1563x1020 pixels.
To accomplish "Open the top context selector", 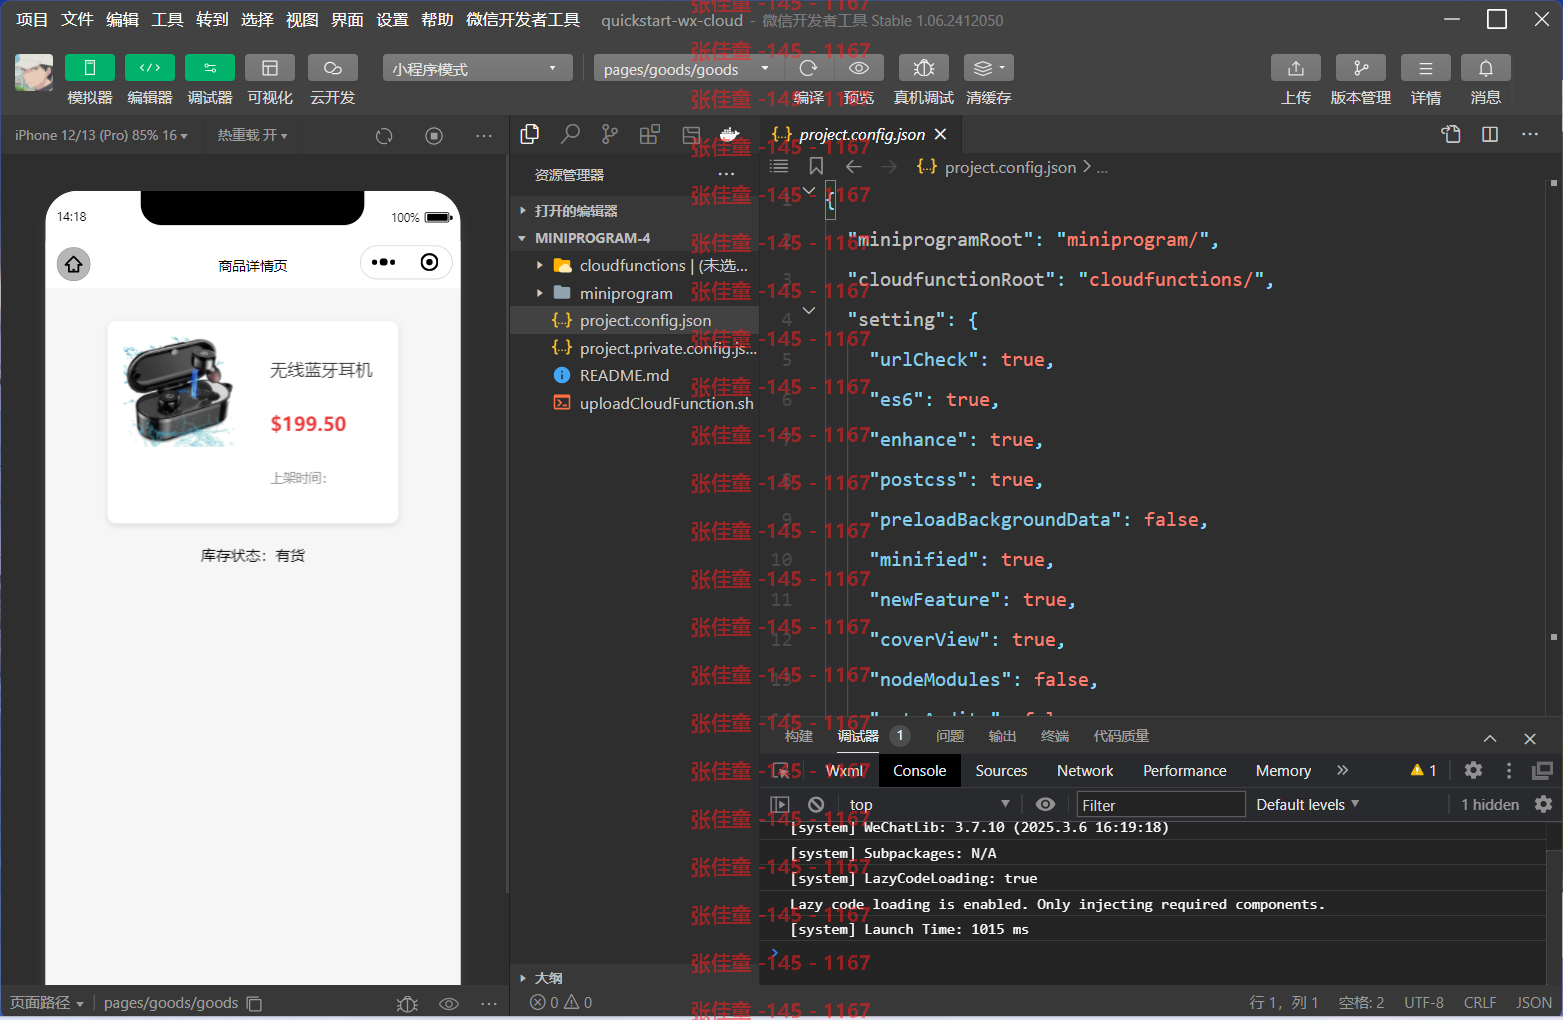I will [930, 805].
